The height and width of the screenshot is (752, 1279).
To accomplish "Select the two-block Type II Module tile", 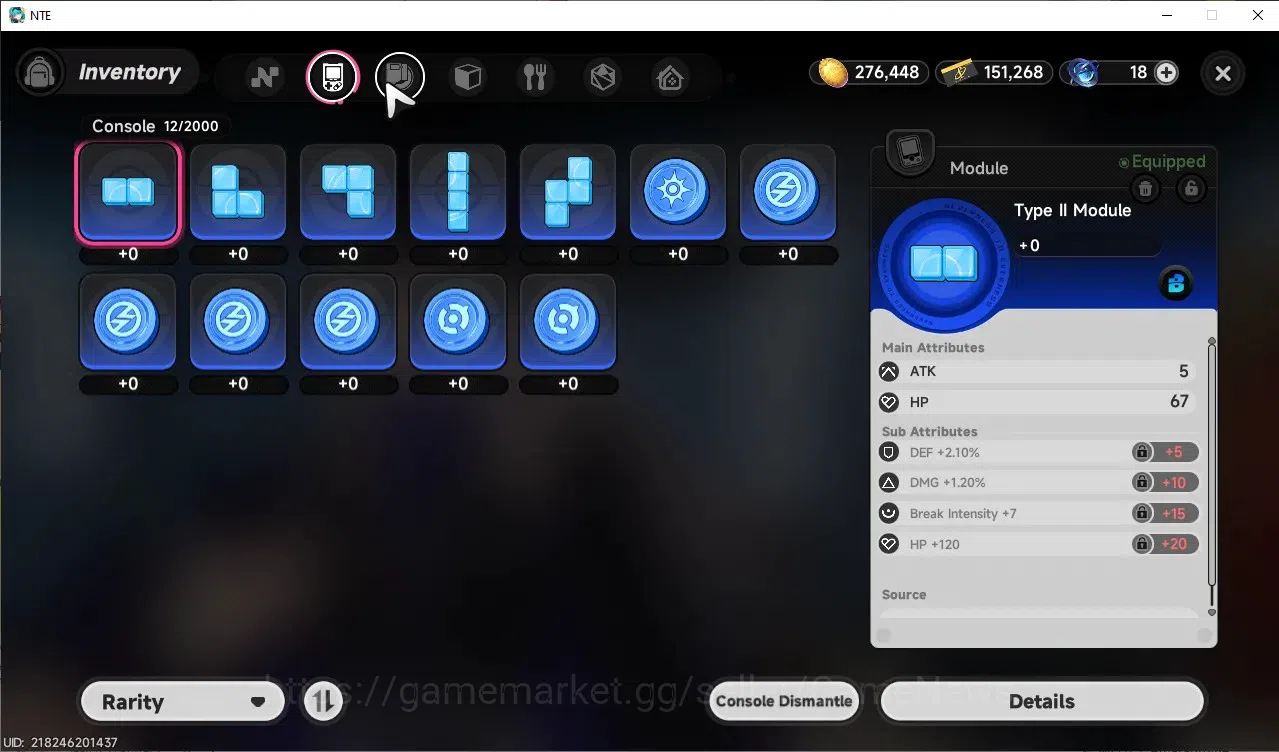I will [x=128, y=192].
